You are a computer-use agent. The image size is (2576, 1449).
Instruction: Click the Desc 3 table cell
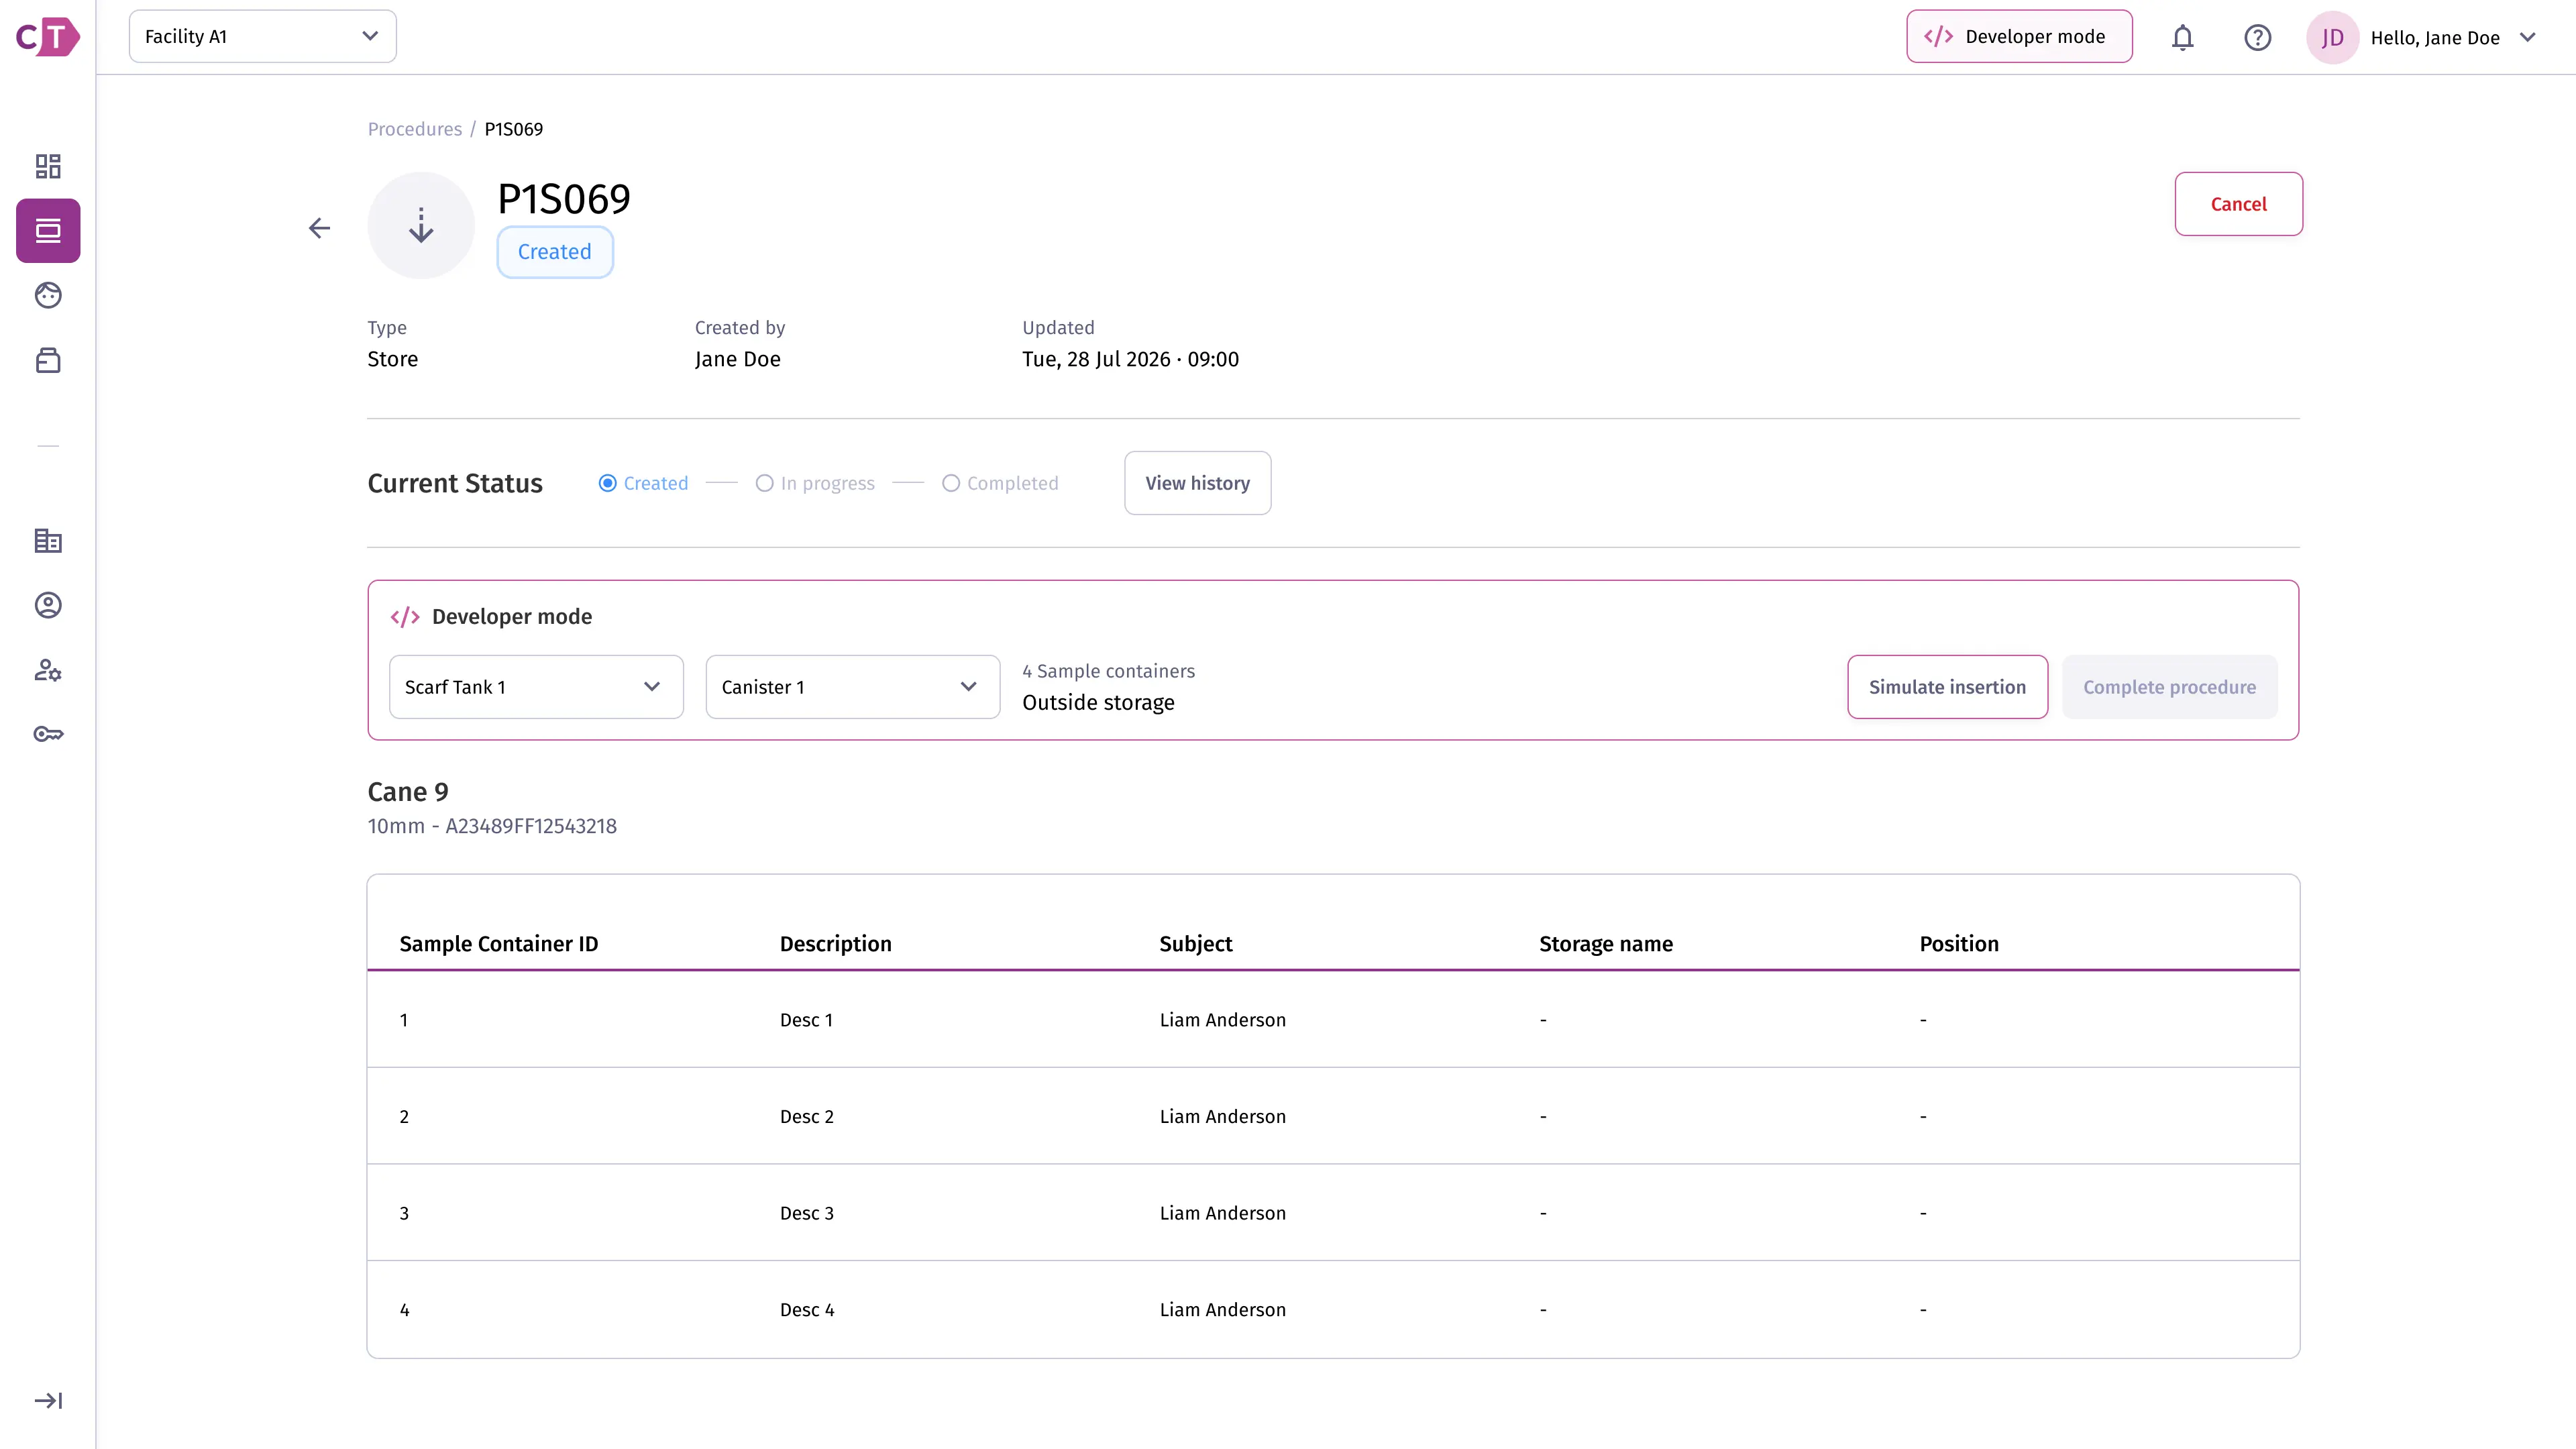point(806,1213)
